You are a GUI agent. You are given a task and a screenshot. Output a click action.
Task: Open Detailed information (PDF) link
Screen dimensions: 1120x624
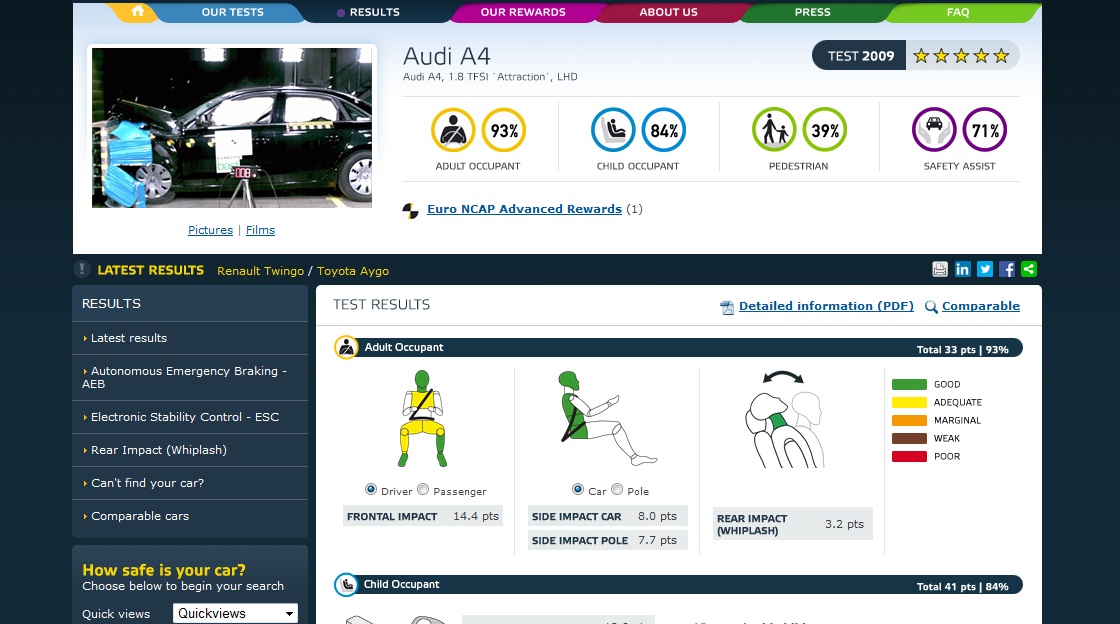pos(826,306)
